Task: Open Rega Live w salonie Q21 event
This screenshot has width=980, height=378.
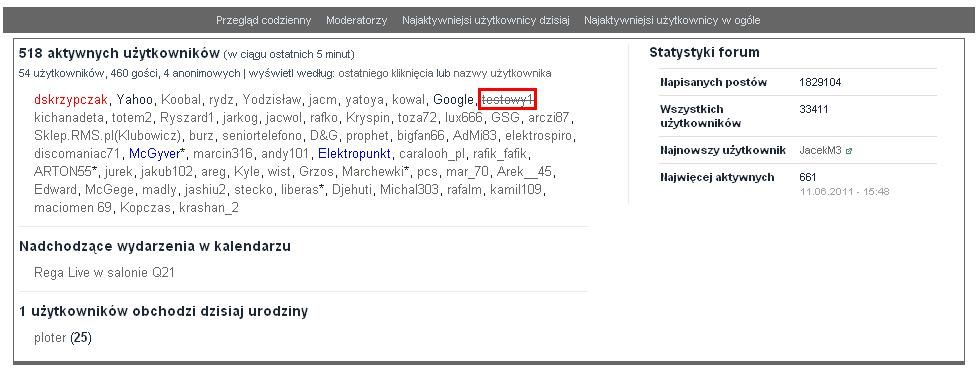Action: [105, 272]
